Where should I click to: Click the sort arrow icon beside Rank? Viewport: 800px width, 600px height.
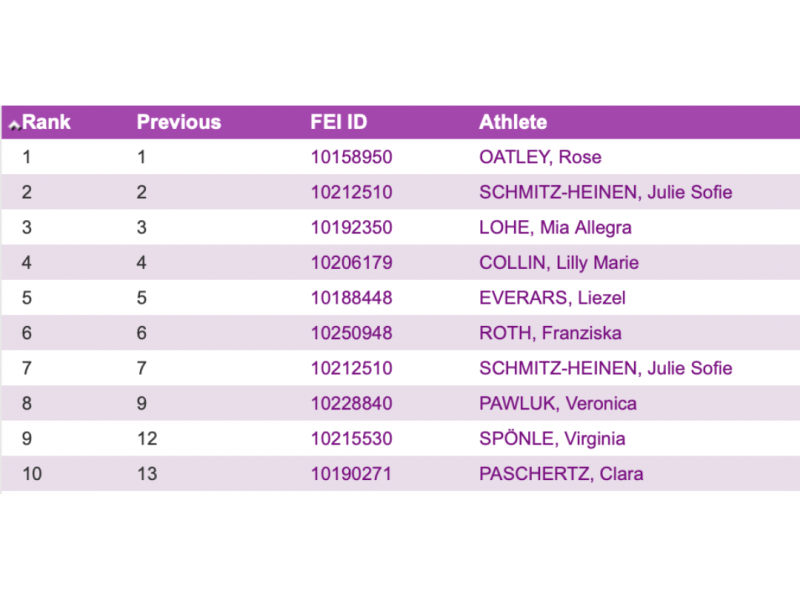click(15, 125)
